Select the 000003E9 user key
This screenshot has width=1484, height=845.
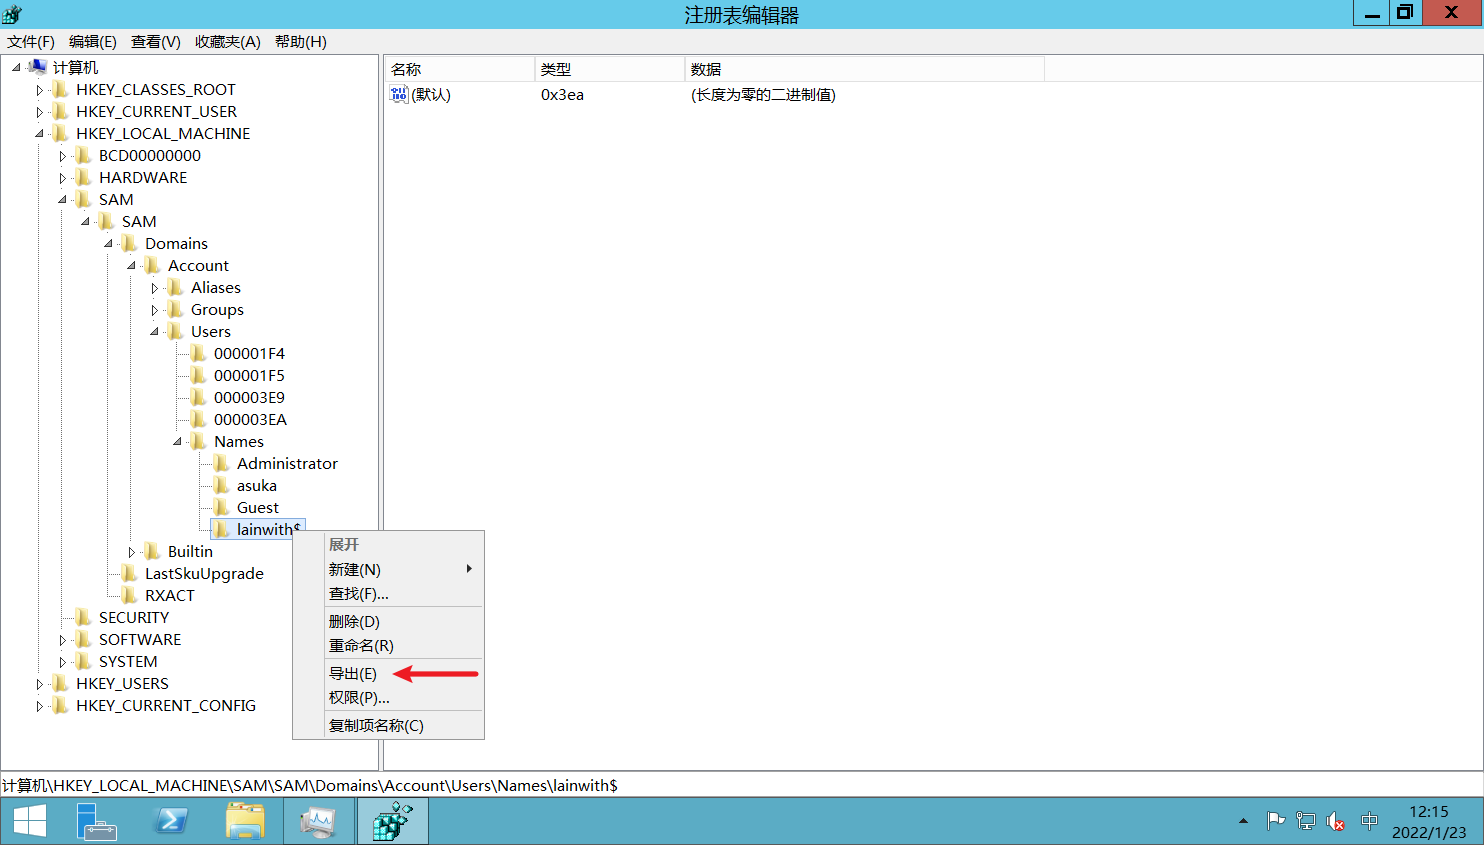coord(249,397)
